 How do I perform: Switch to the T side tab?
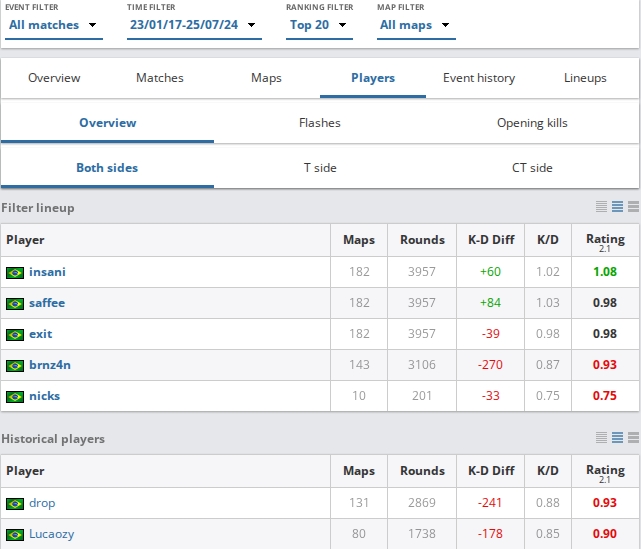click(320, 168)
